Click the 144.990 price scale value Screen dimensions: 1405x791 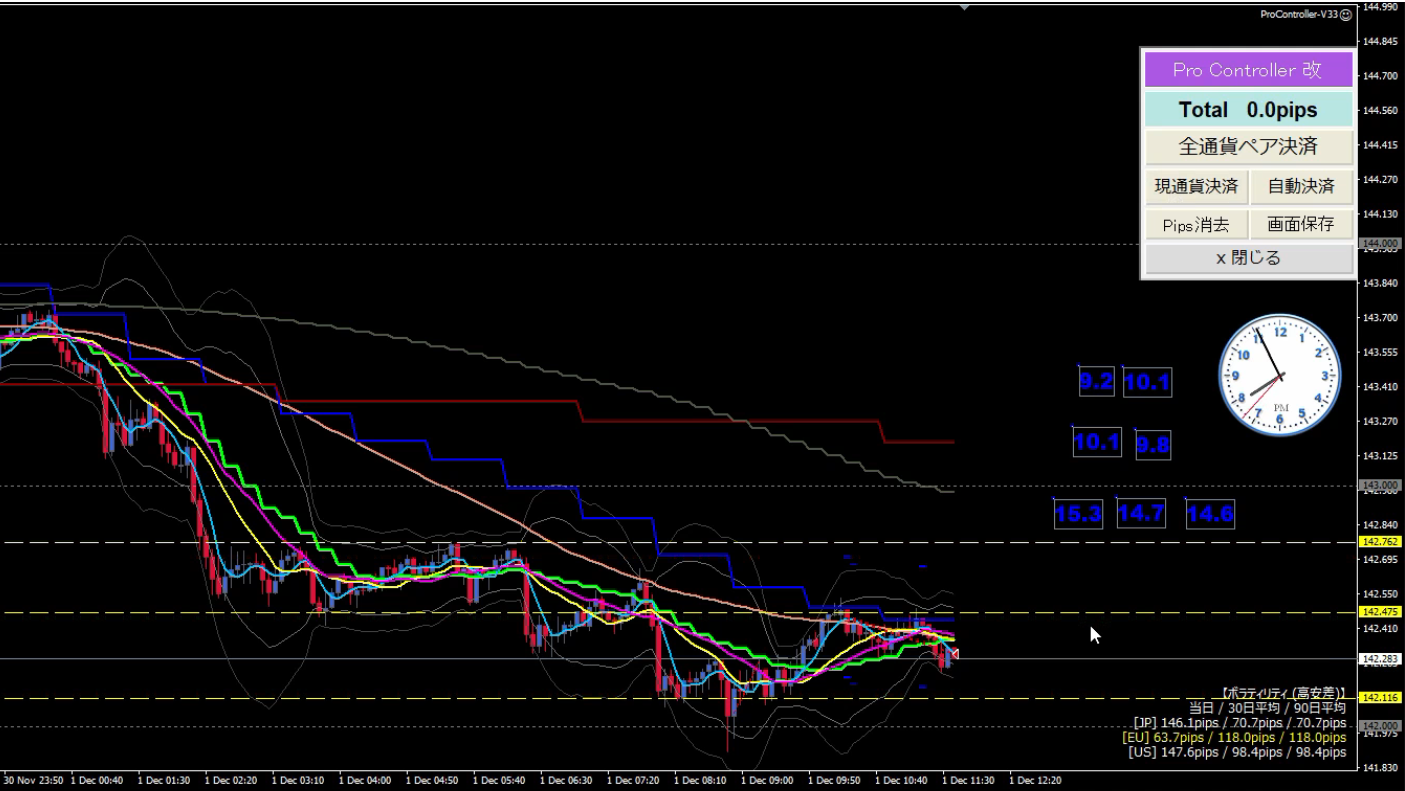pos(1380,7)
